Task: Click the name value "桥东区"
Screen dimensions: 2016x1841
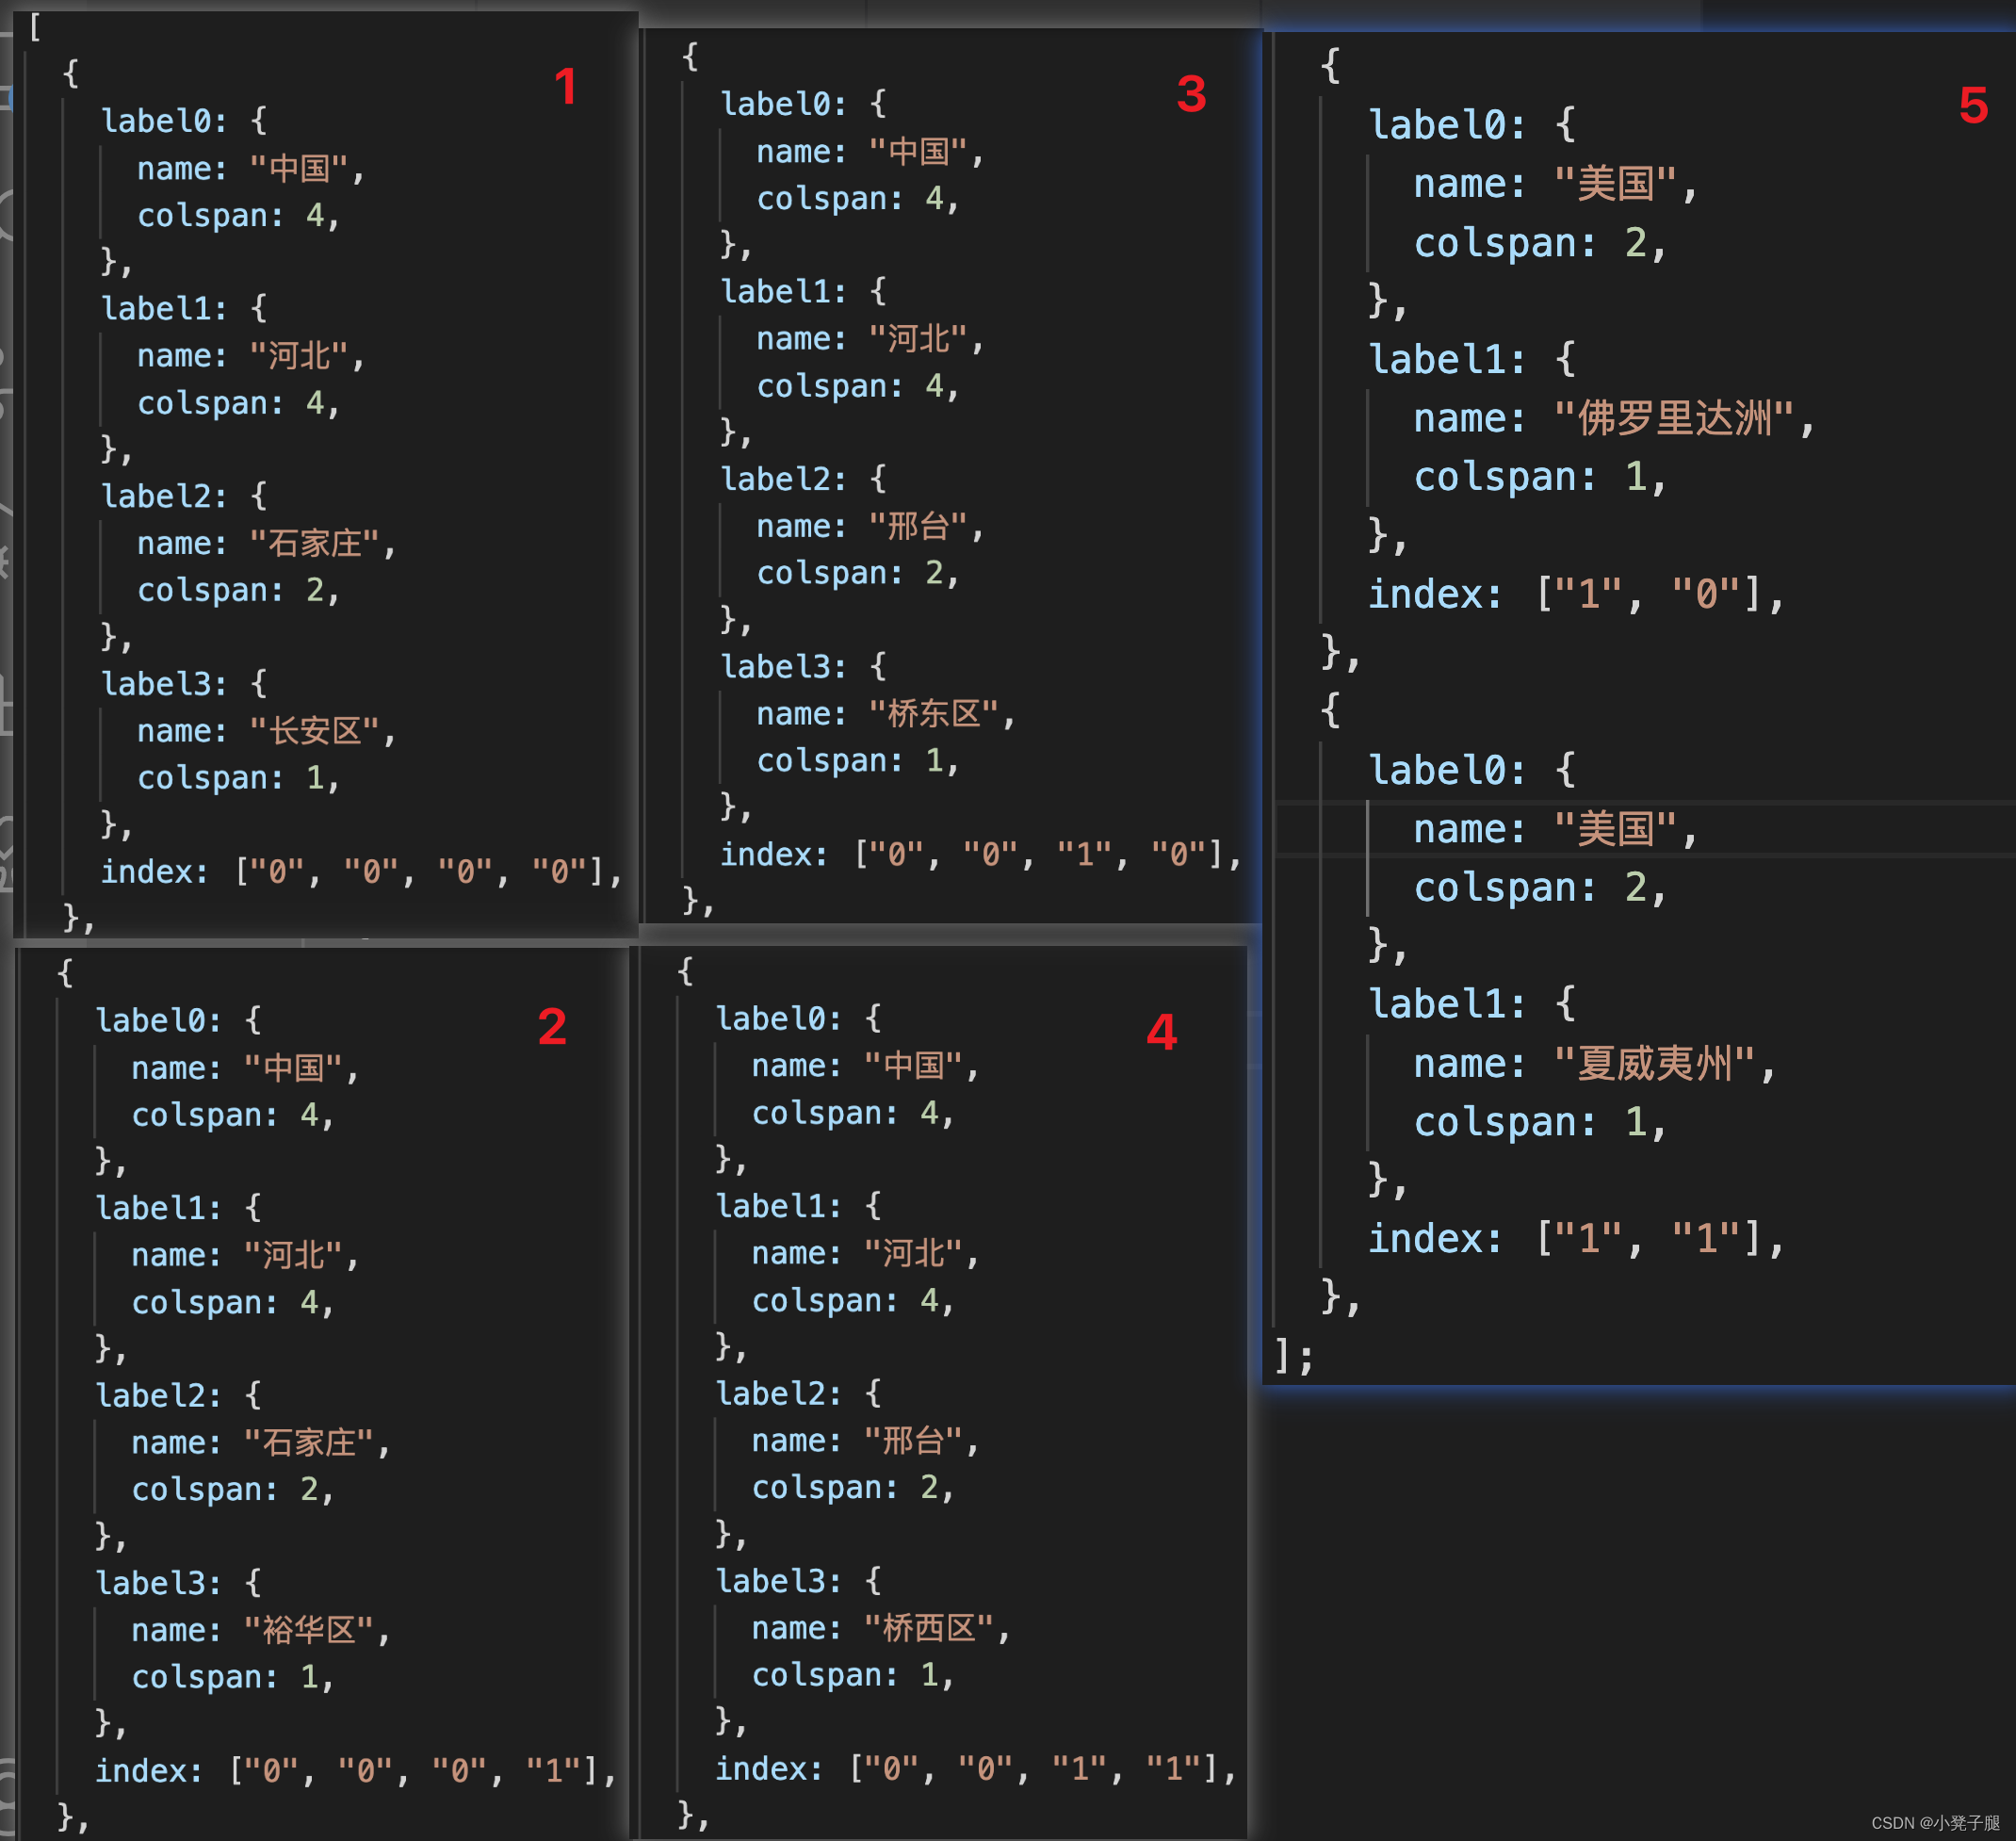Action: tap(934, 714)
